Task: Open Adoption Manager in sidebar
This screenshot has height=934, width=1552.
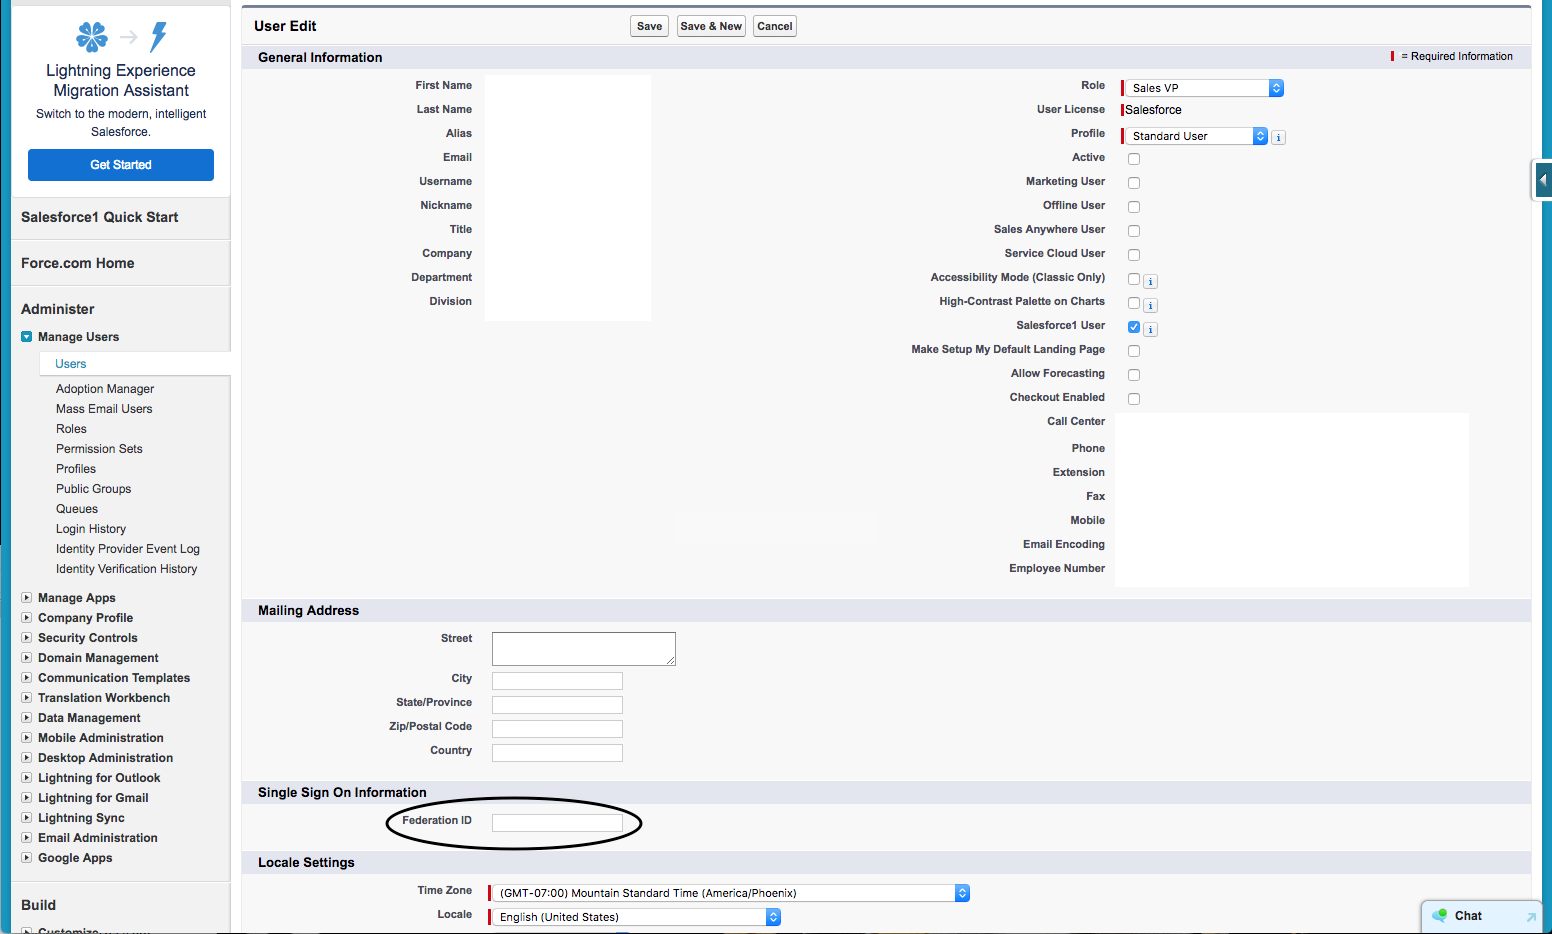Action: click(x=105, y=389)
